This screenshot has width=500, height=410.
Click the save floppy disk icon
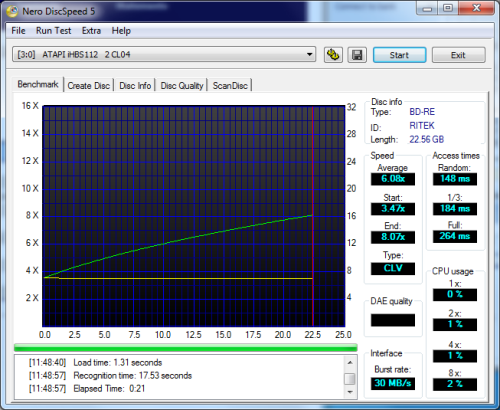pos(357,55)
